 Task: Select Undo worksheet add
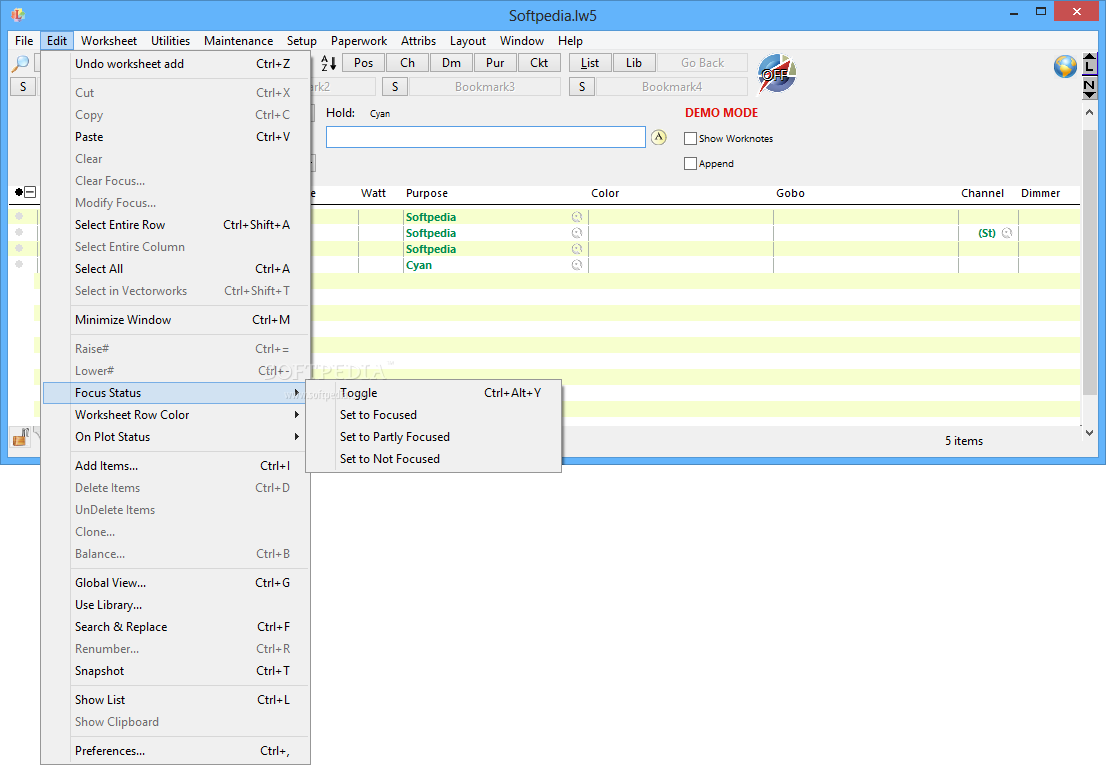176,63
